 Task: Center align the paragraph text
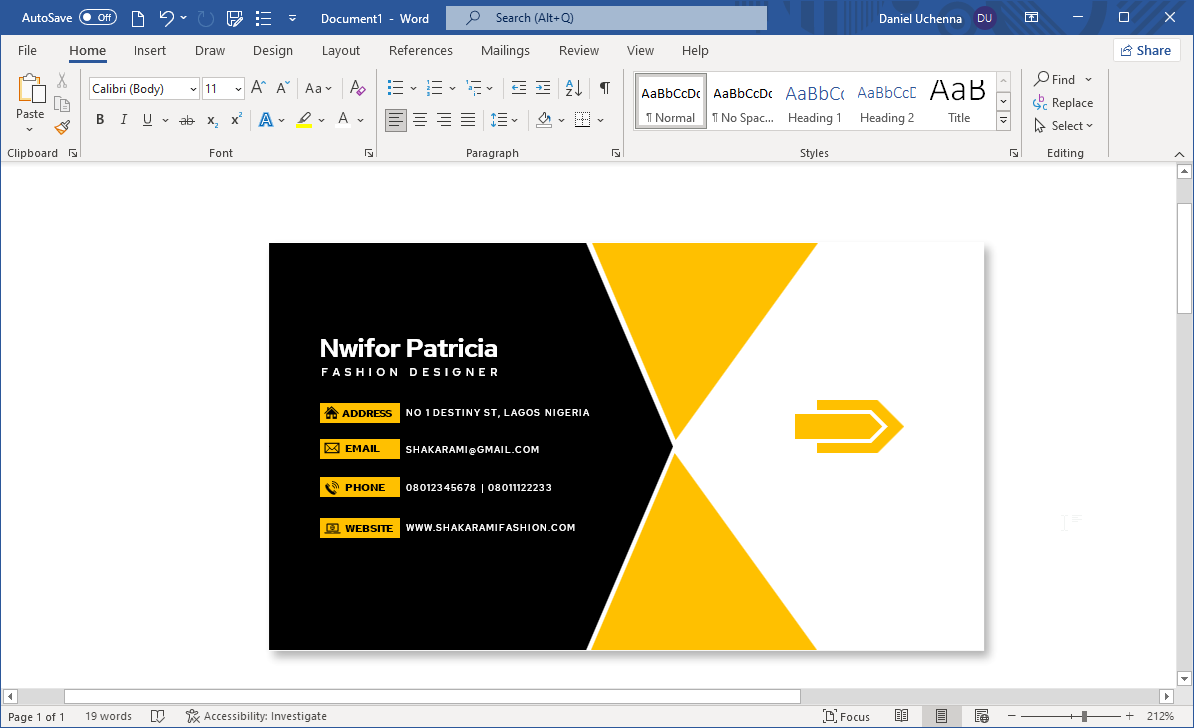click(420, 120)
